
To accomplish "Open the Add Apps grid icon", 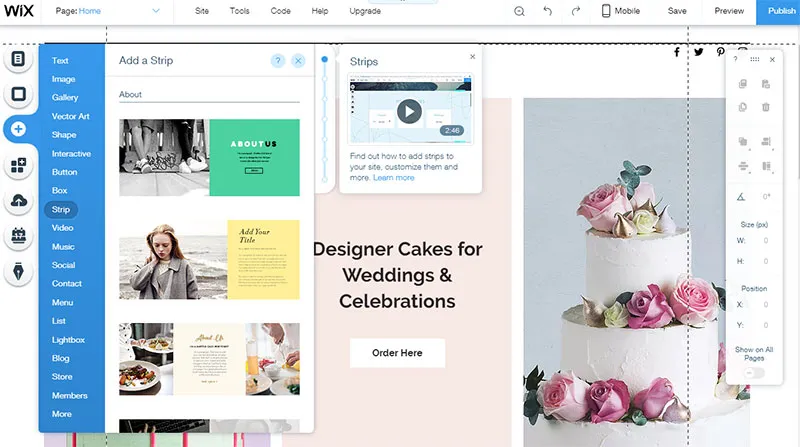I will 18,165.
